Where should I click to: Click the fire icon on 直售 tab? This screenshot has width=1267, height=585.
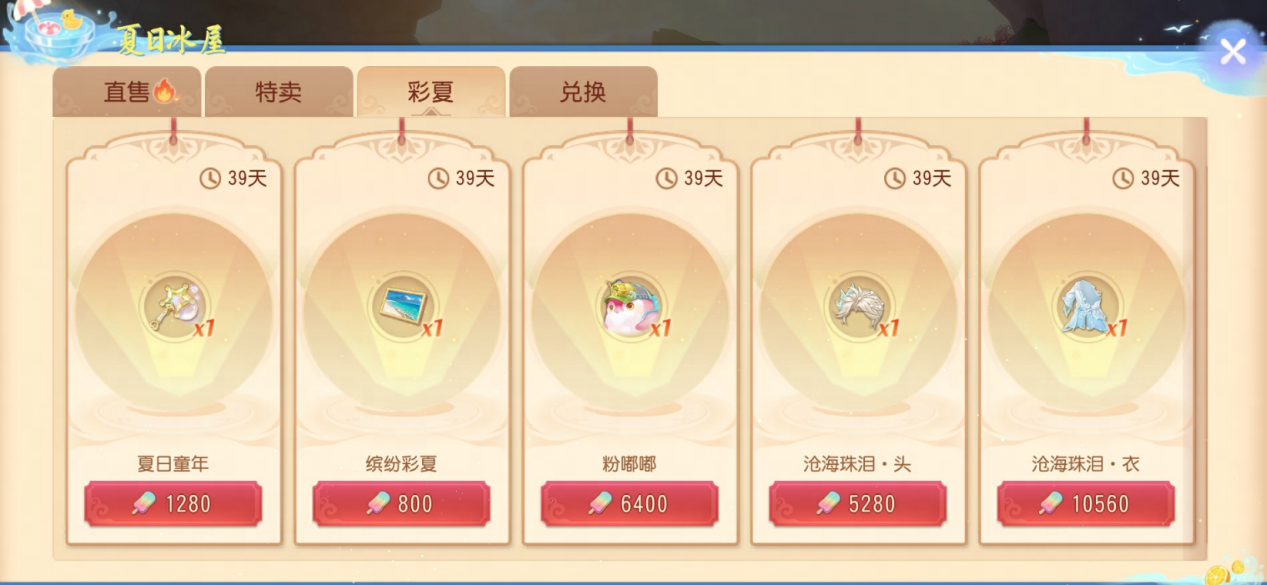pos(165,92)
